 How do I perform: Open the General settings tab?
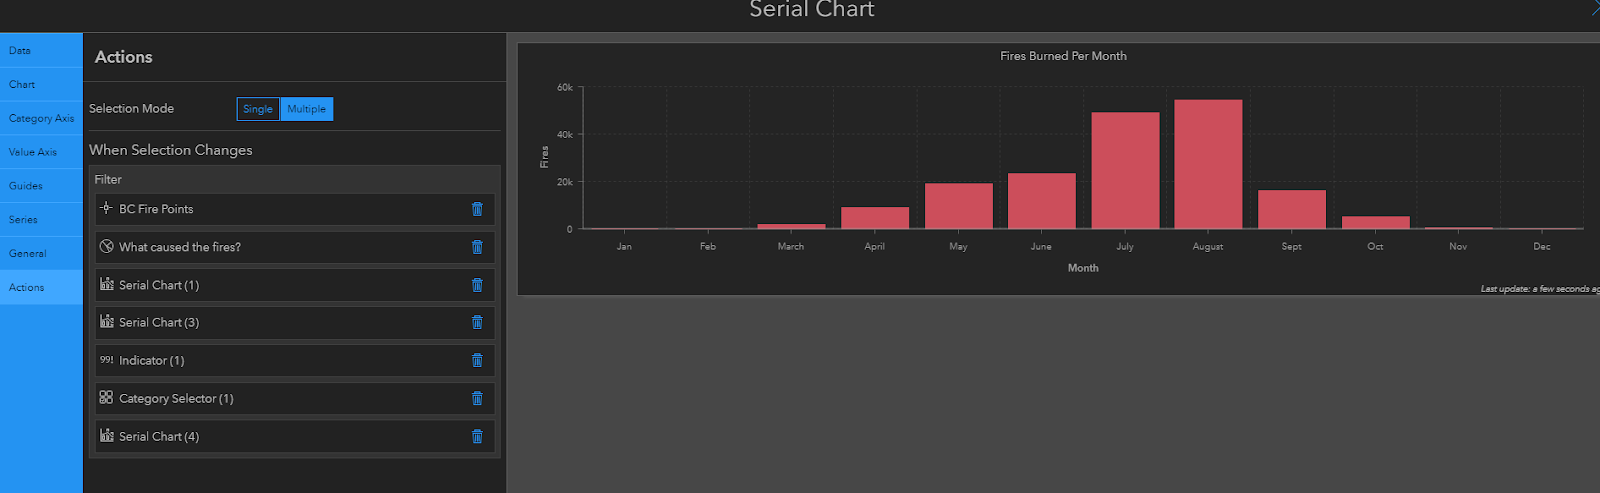click(x=41, y=254)
